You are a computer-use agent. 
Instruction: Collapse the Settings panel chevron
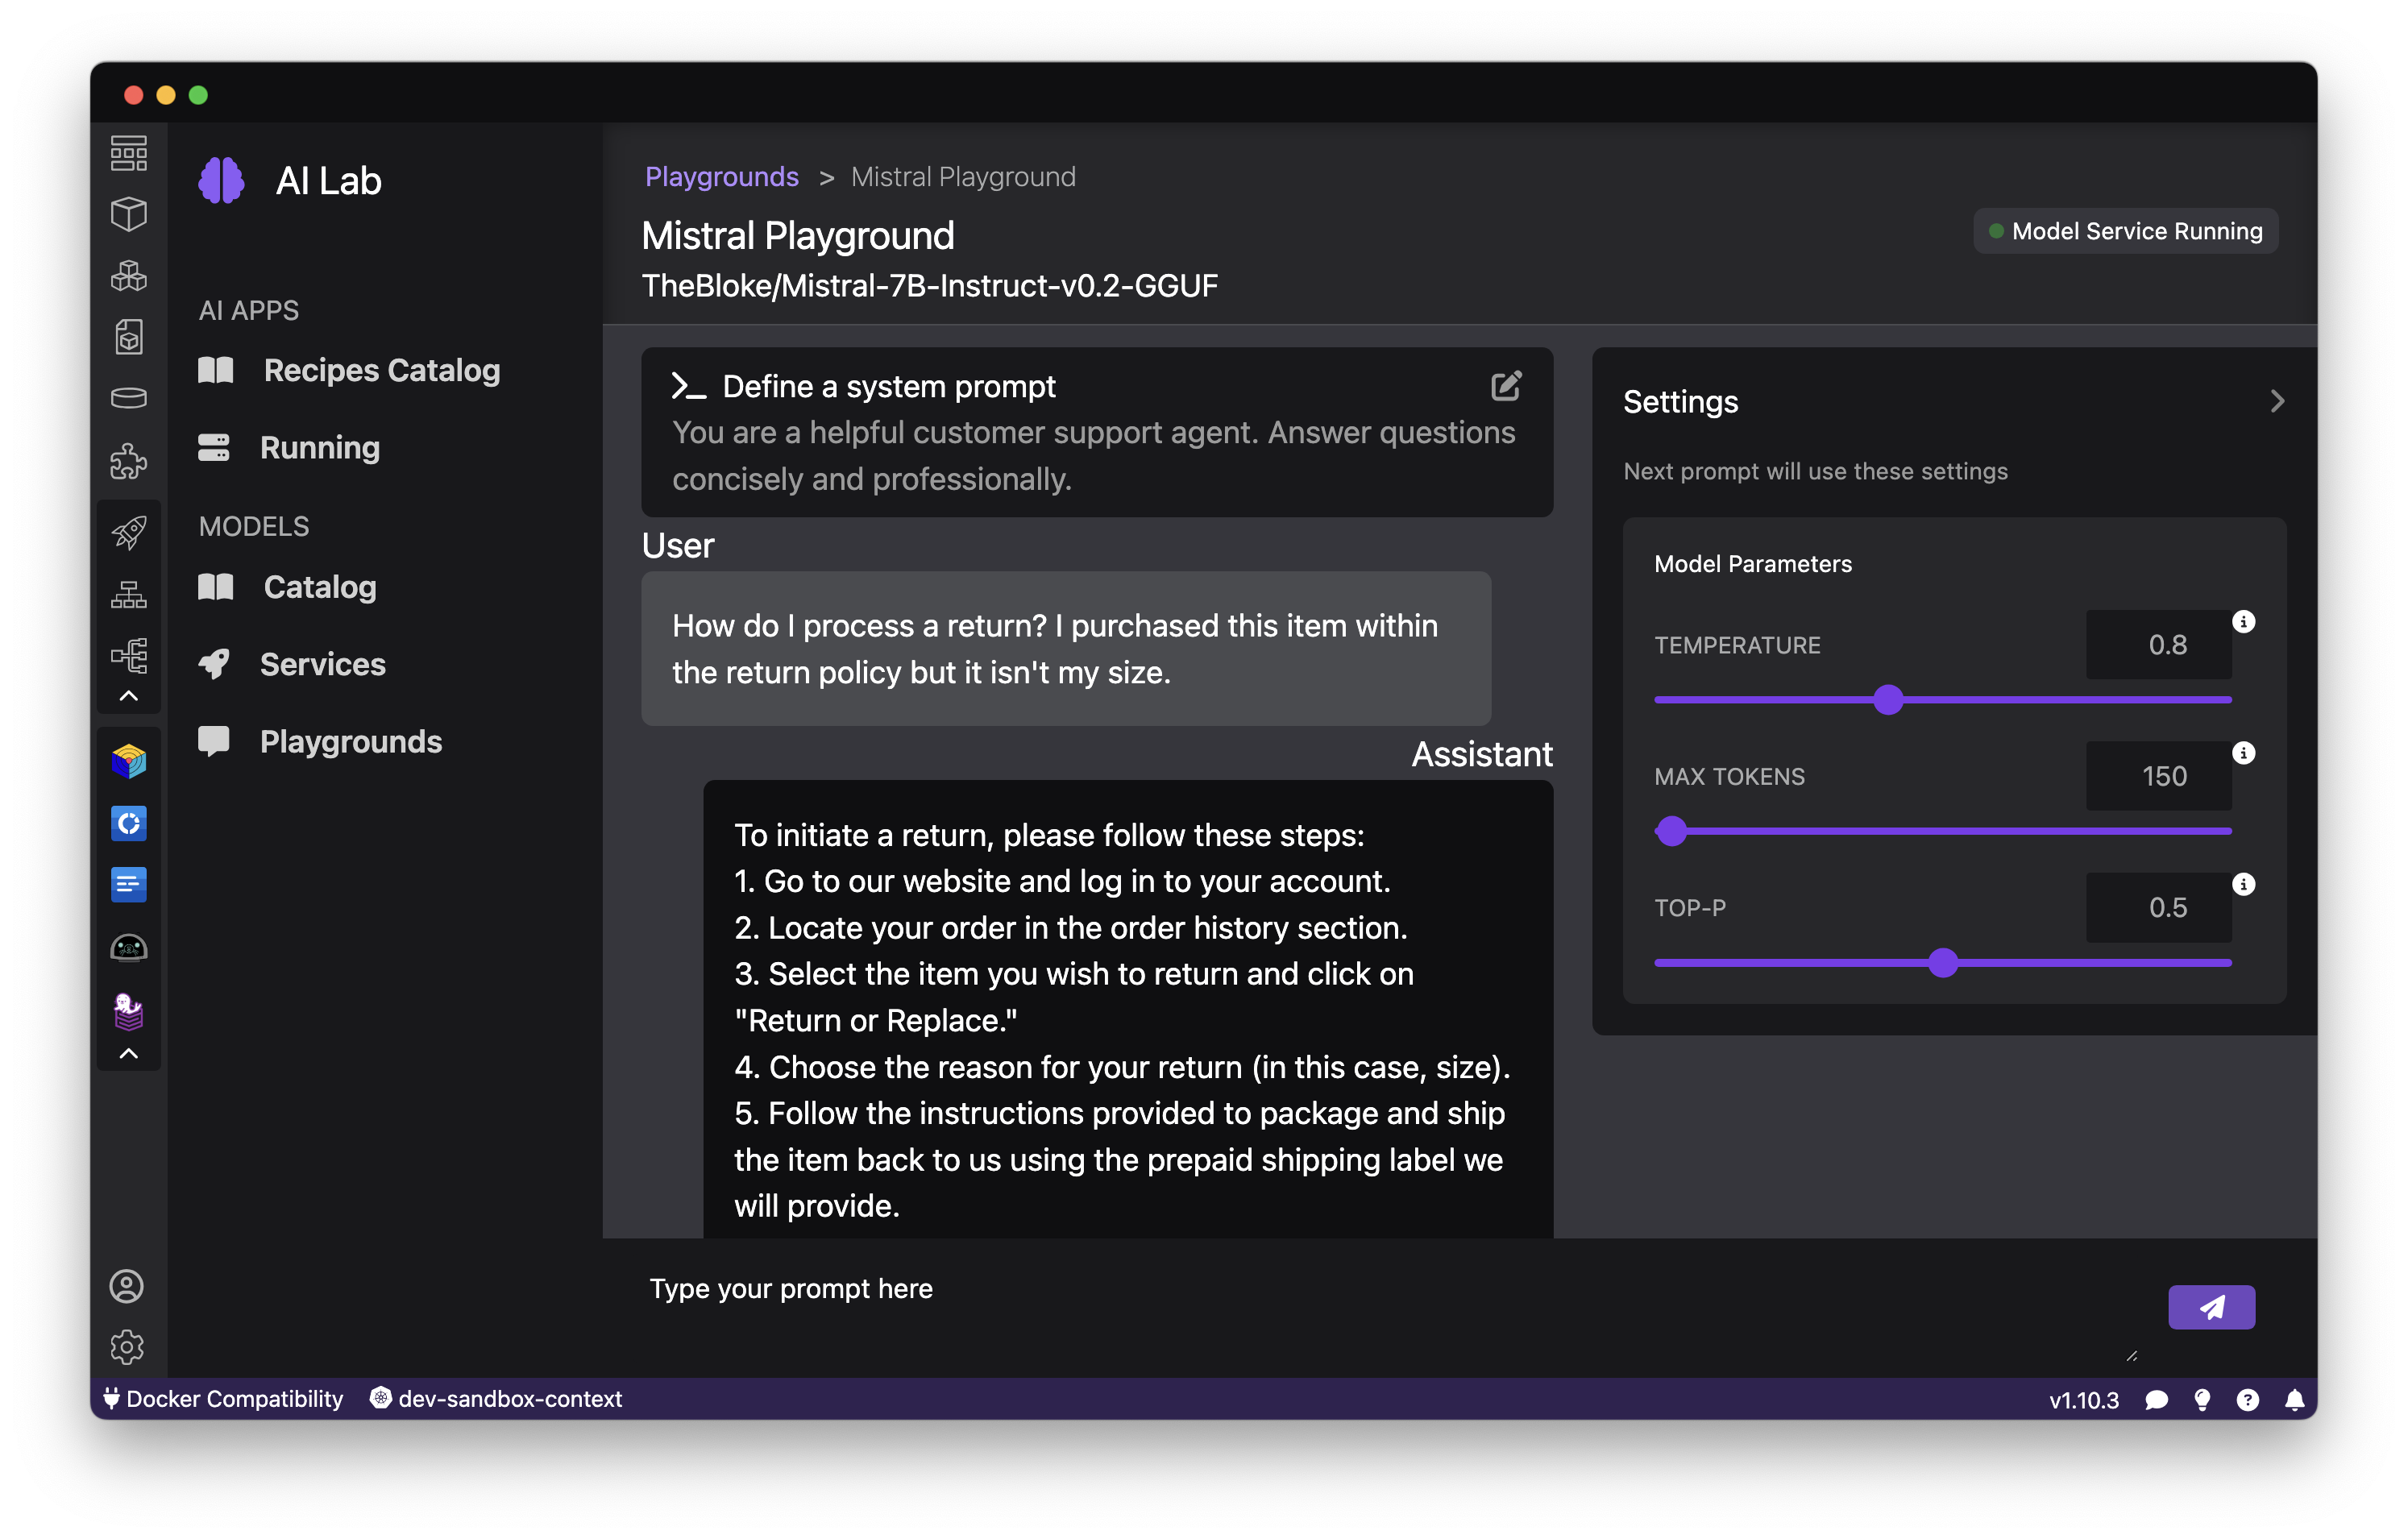tap(2277, 401)
